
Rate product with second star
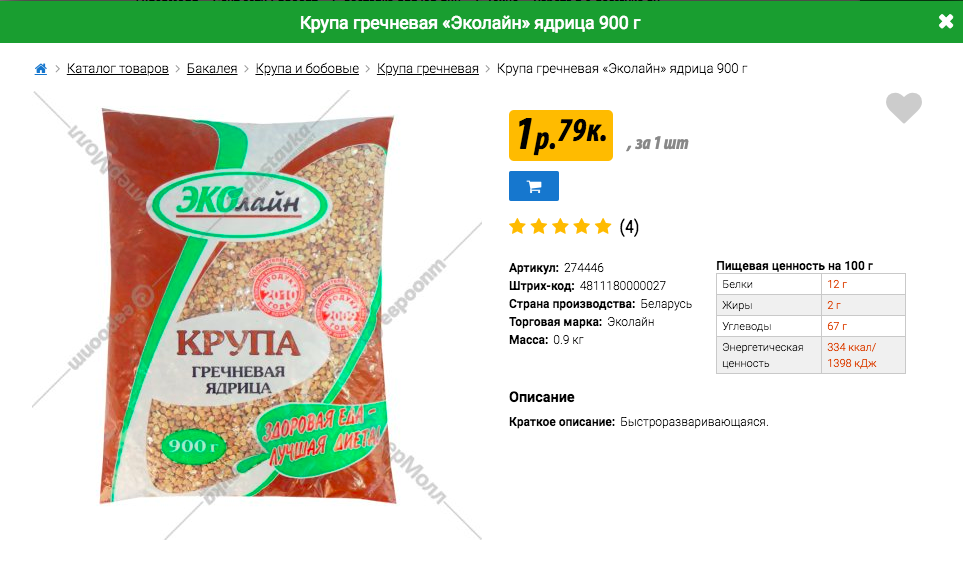[539, 227]
